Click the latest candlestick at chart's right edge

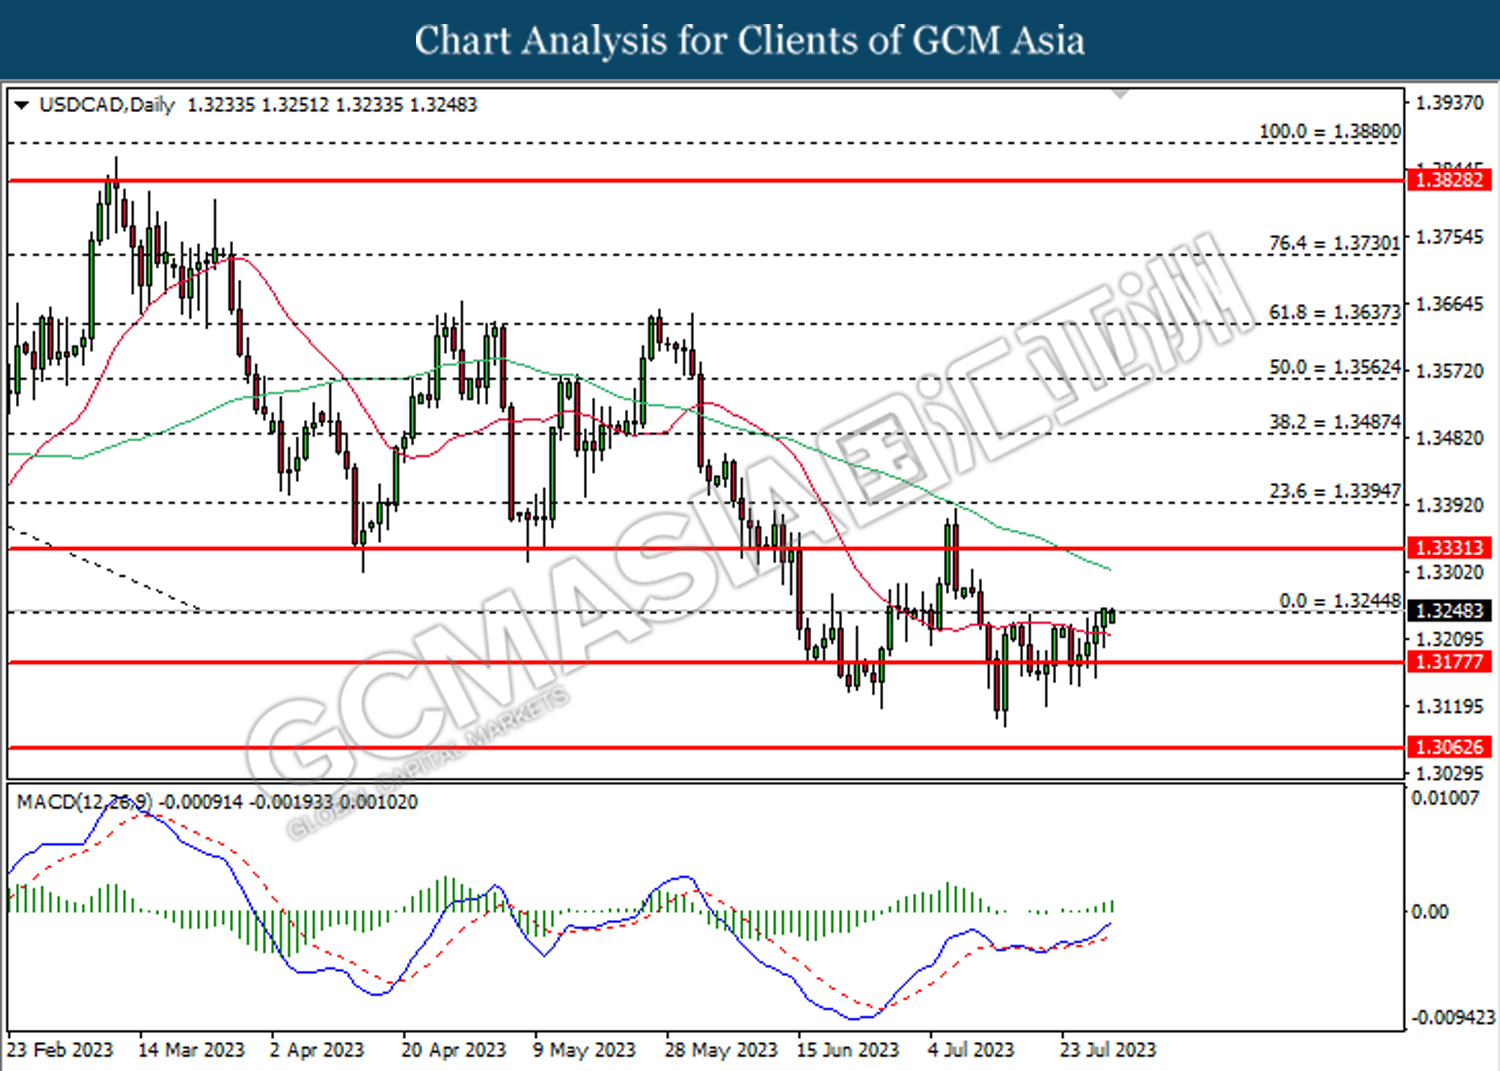1111,616
